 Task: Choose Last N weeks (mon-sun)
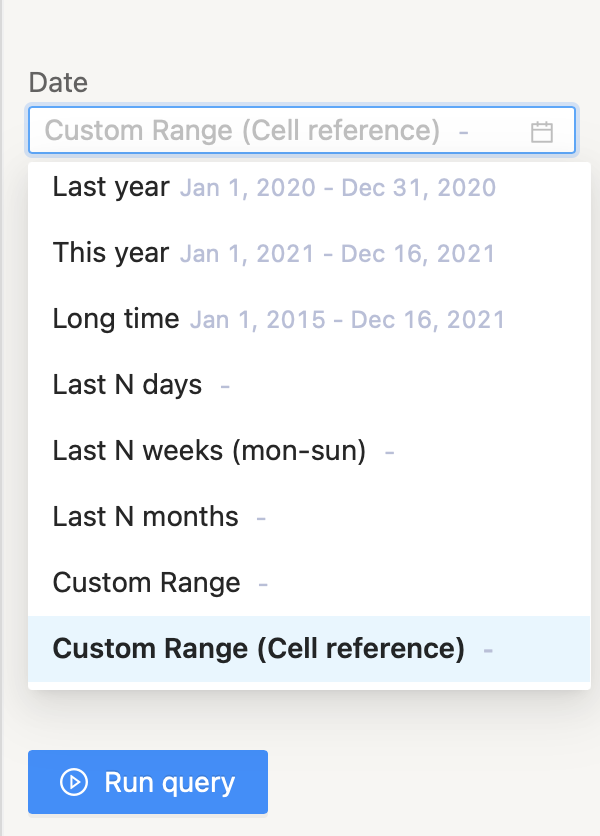point(309,452)
